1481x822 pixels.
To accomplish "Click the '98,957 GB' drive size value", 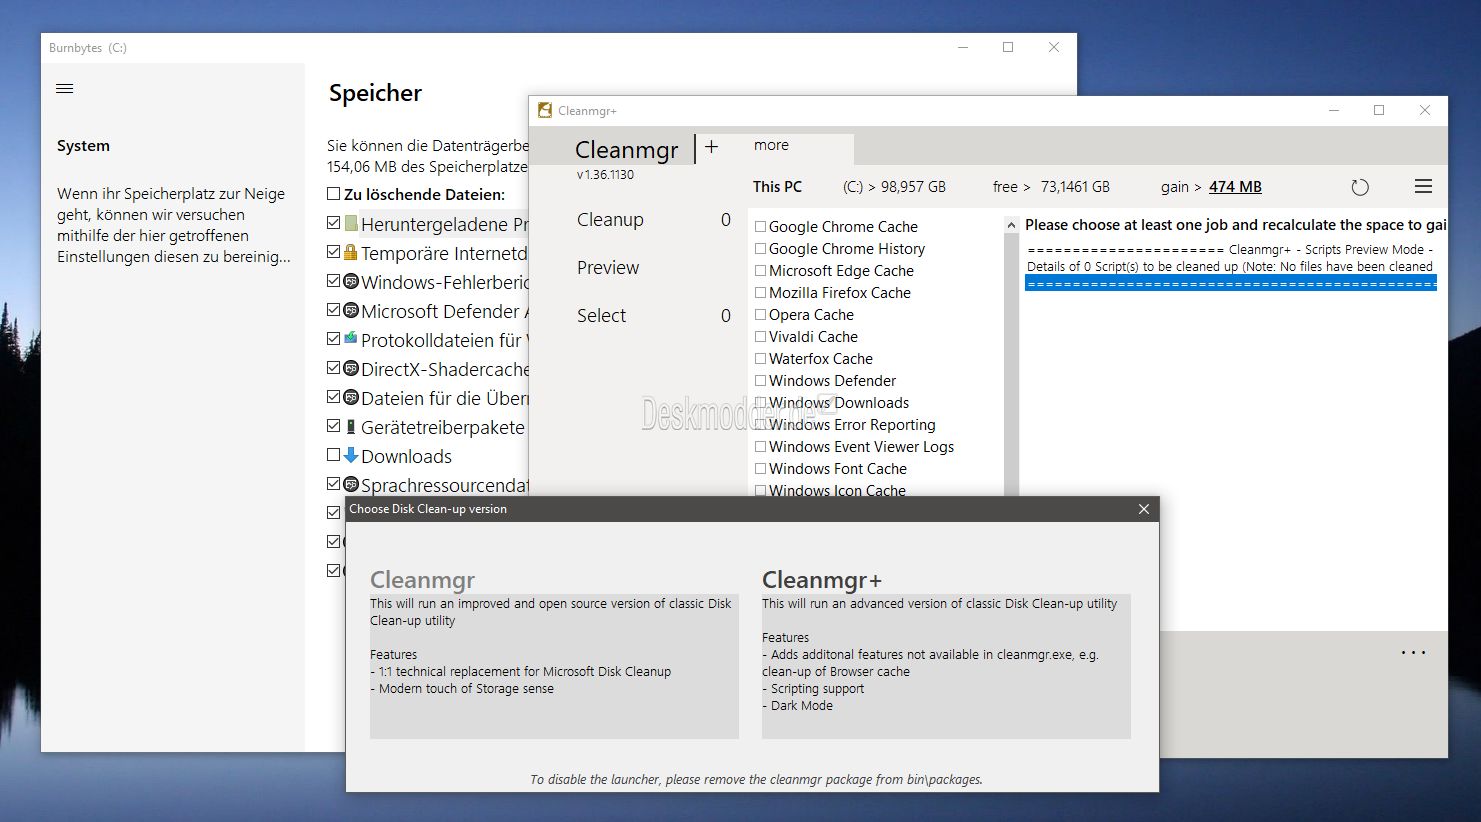I will pyautogui.click(x=913, y=187).
